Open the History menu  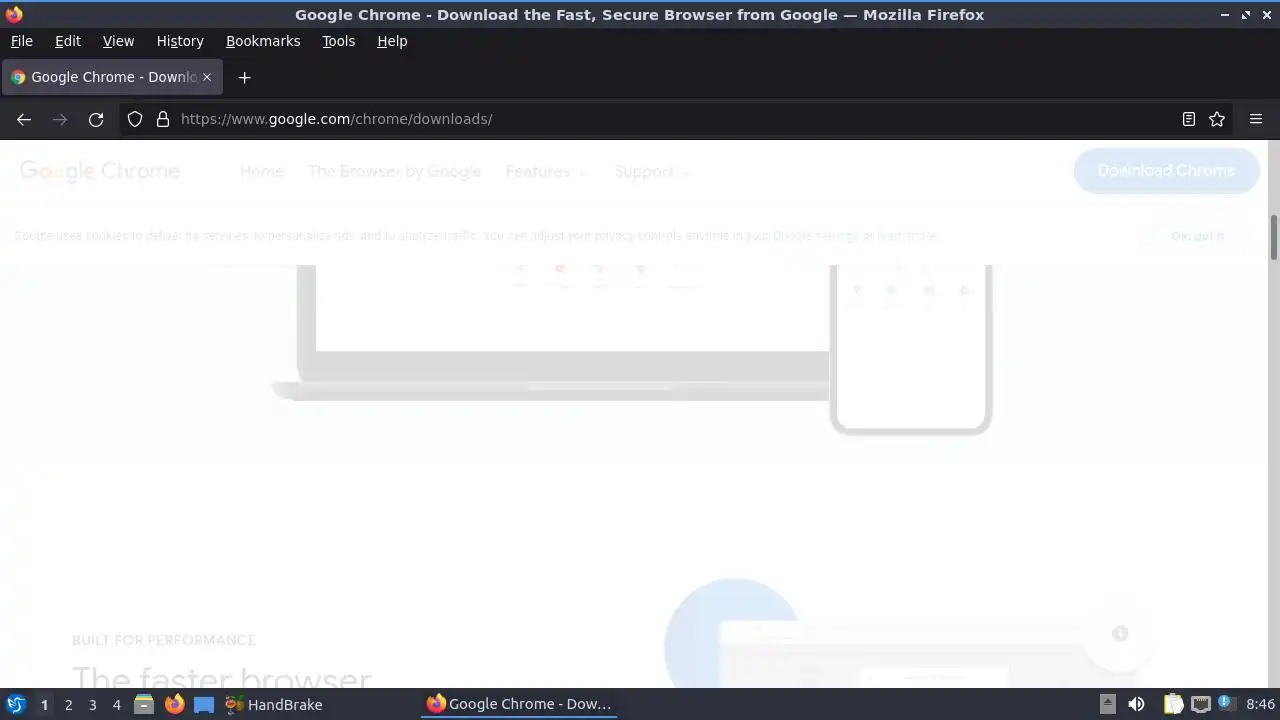point(180,41)
